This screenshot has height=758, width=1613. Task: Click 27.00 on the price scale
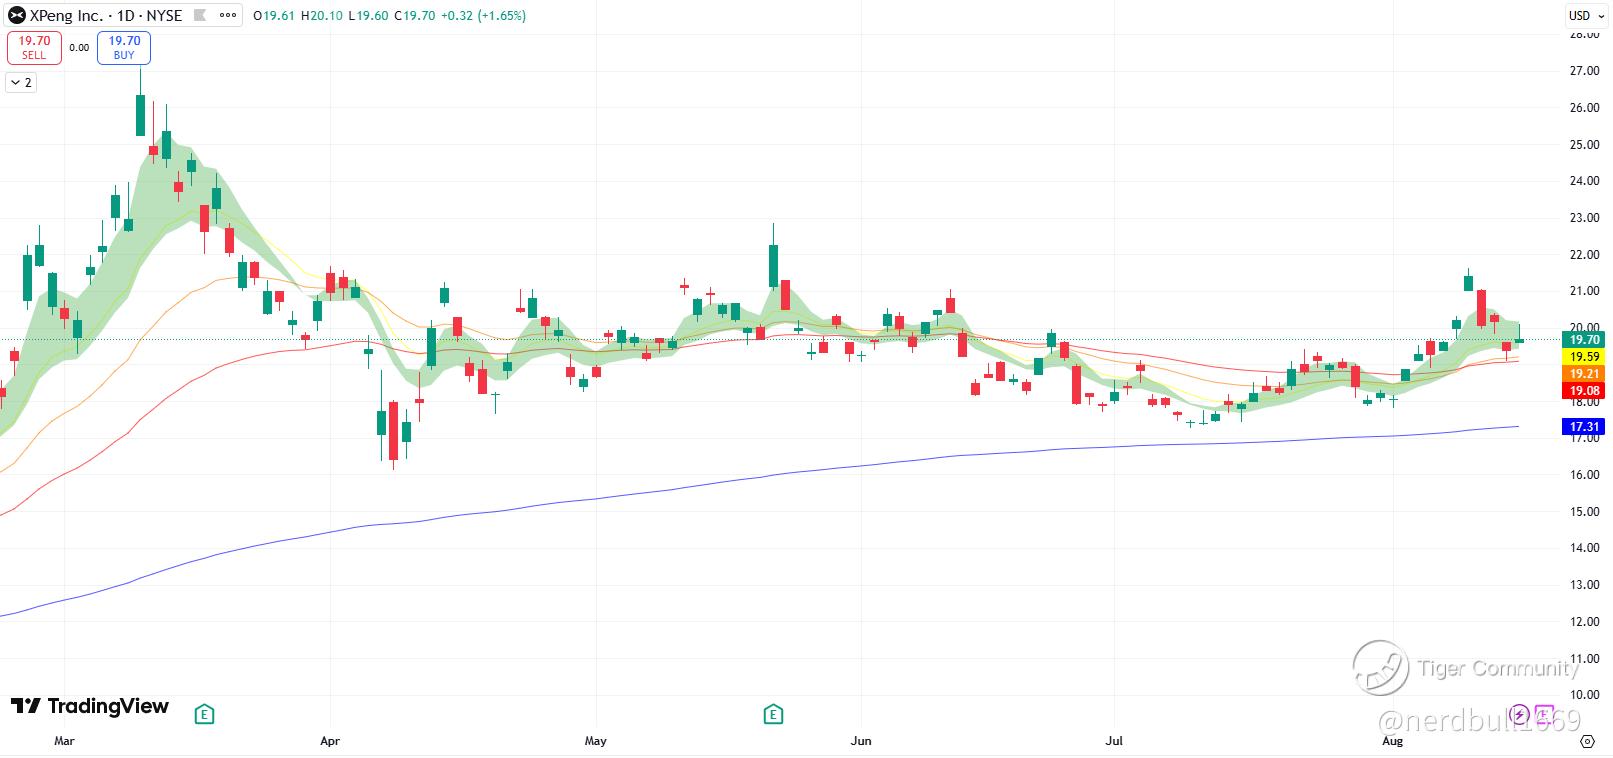[x=1584, y=71]
